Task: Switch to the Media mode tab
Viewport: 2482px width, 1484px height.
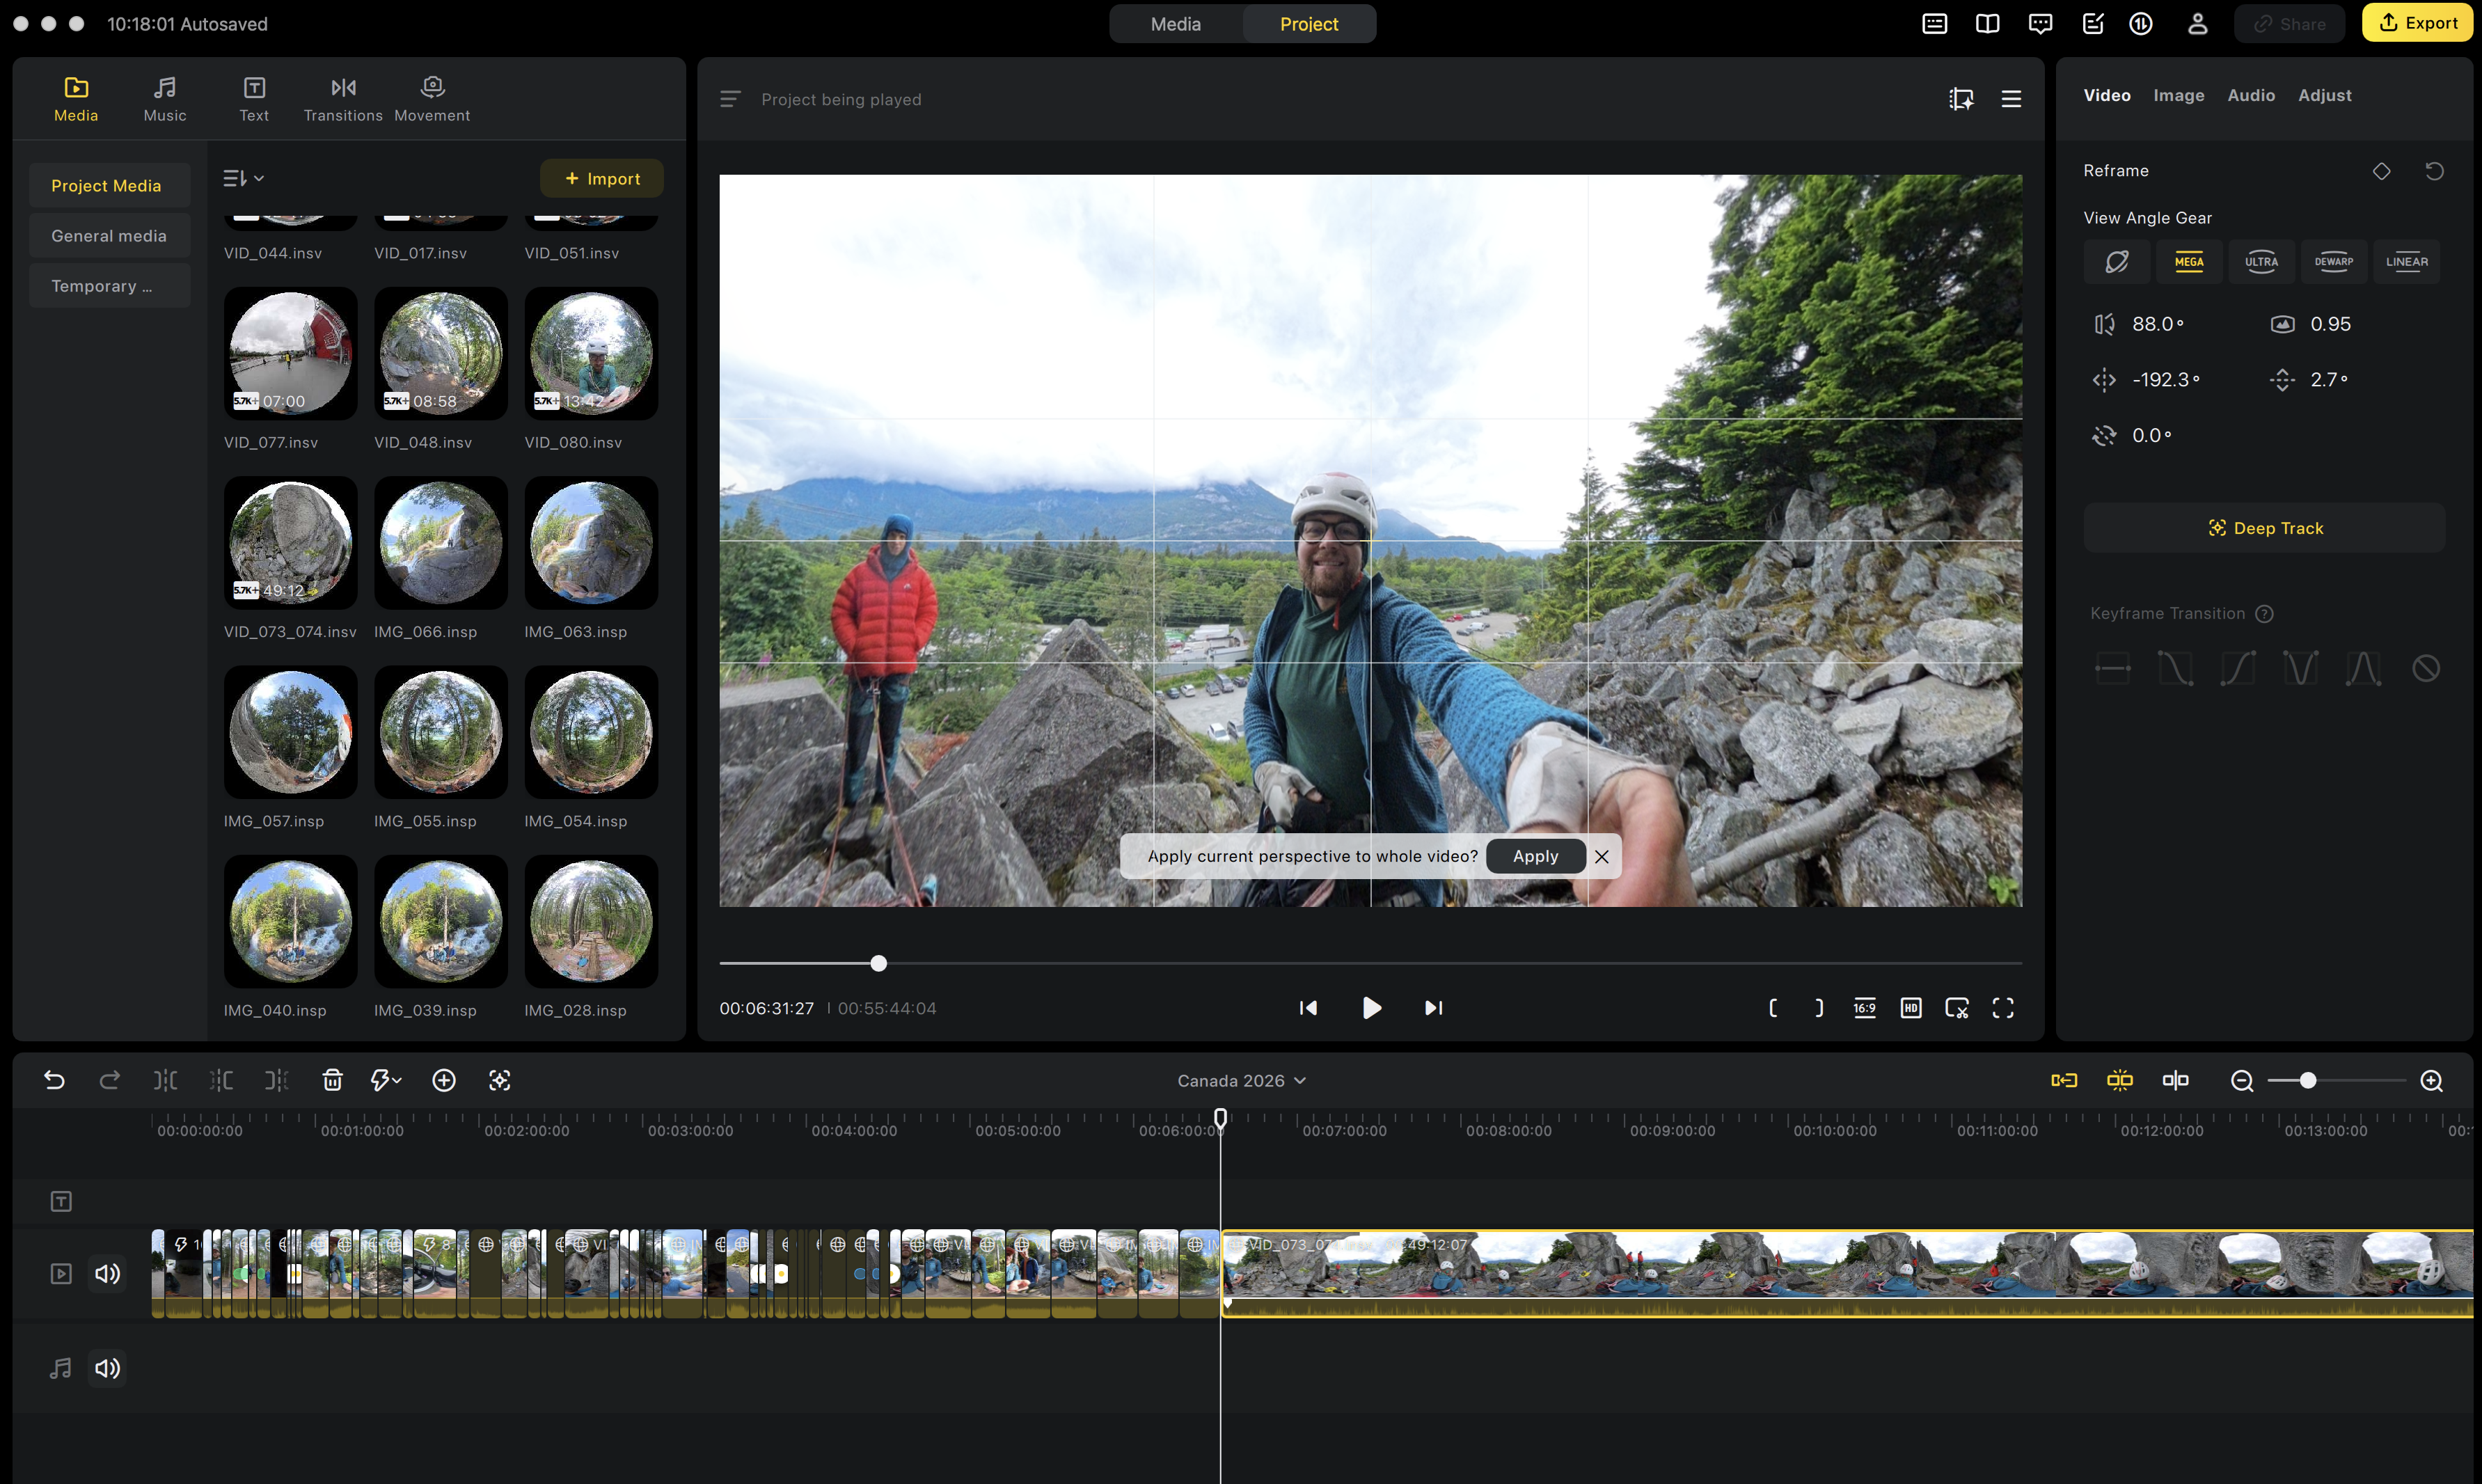Action: coord(1175,24)
